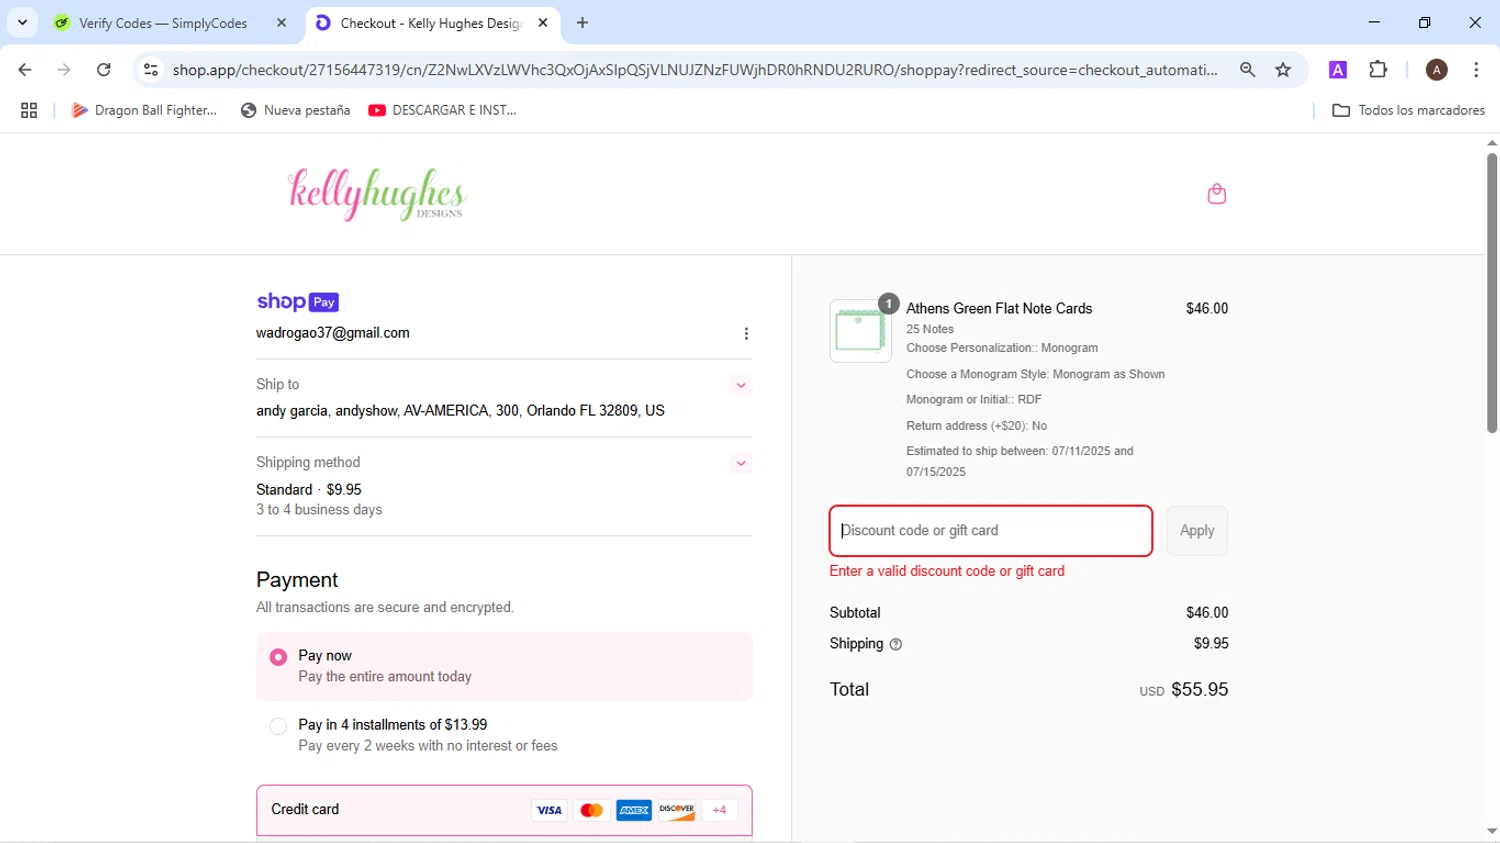Apply the discount code button
The width and height of the screenshot is (1500, 843).
[1197, 531]
